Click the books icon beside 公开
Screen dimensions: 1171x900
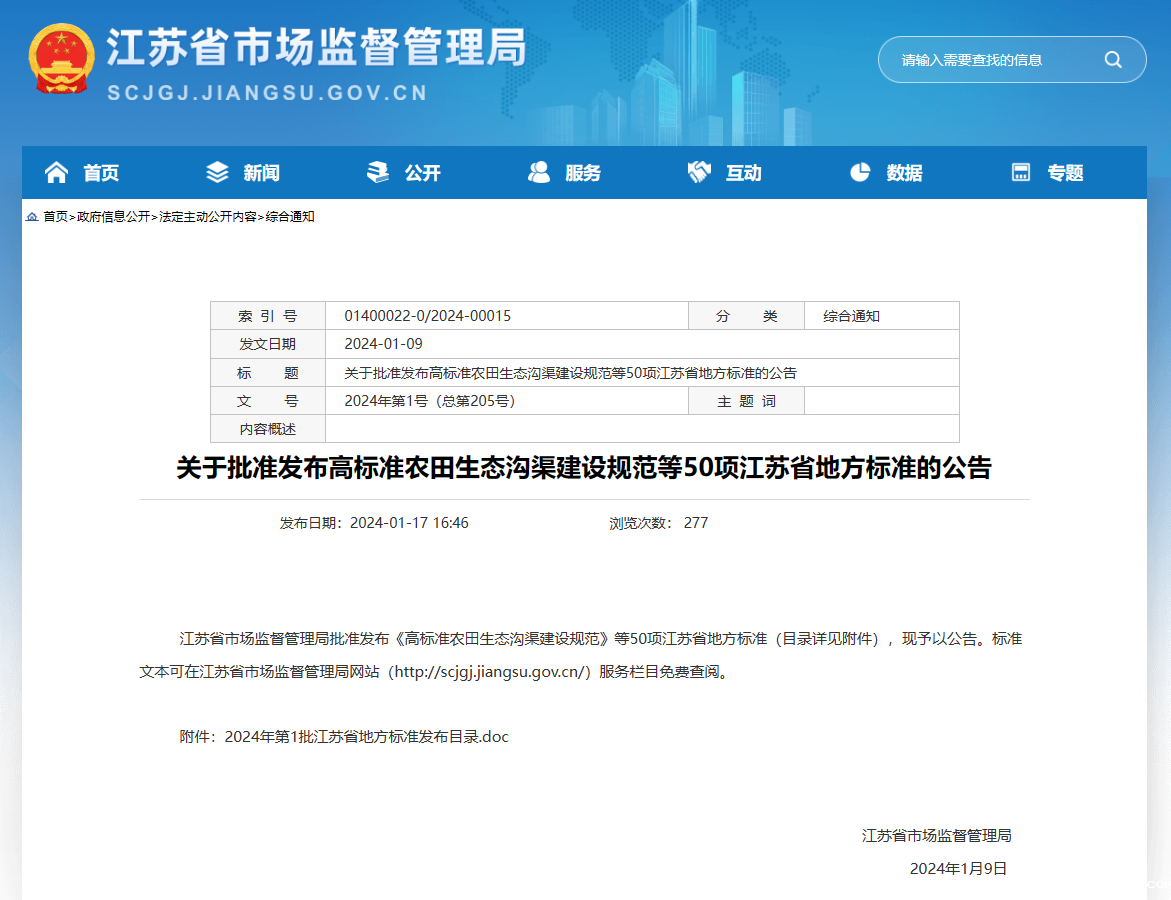coord(378,173)
